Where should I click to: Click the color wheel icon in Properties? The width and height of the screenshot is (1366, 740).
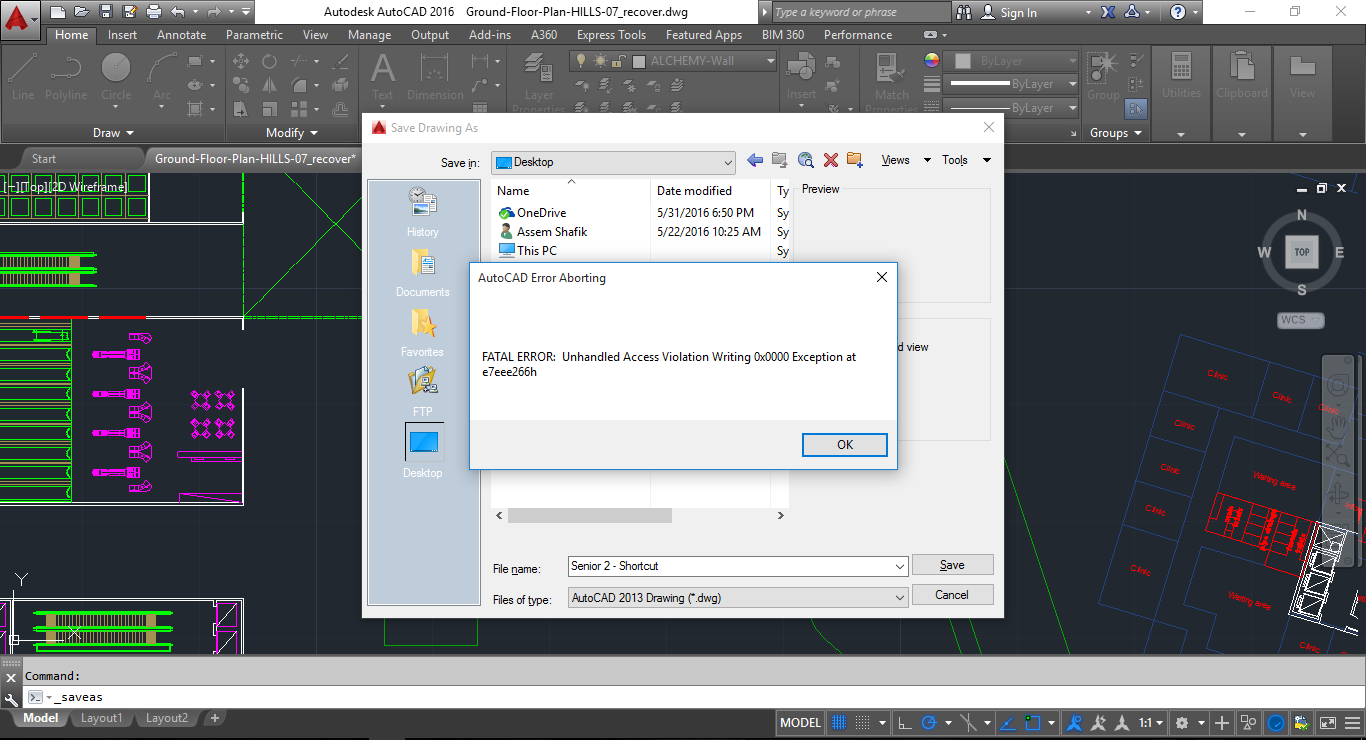click(932, 61)
